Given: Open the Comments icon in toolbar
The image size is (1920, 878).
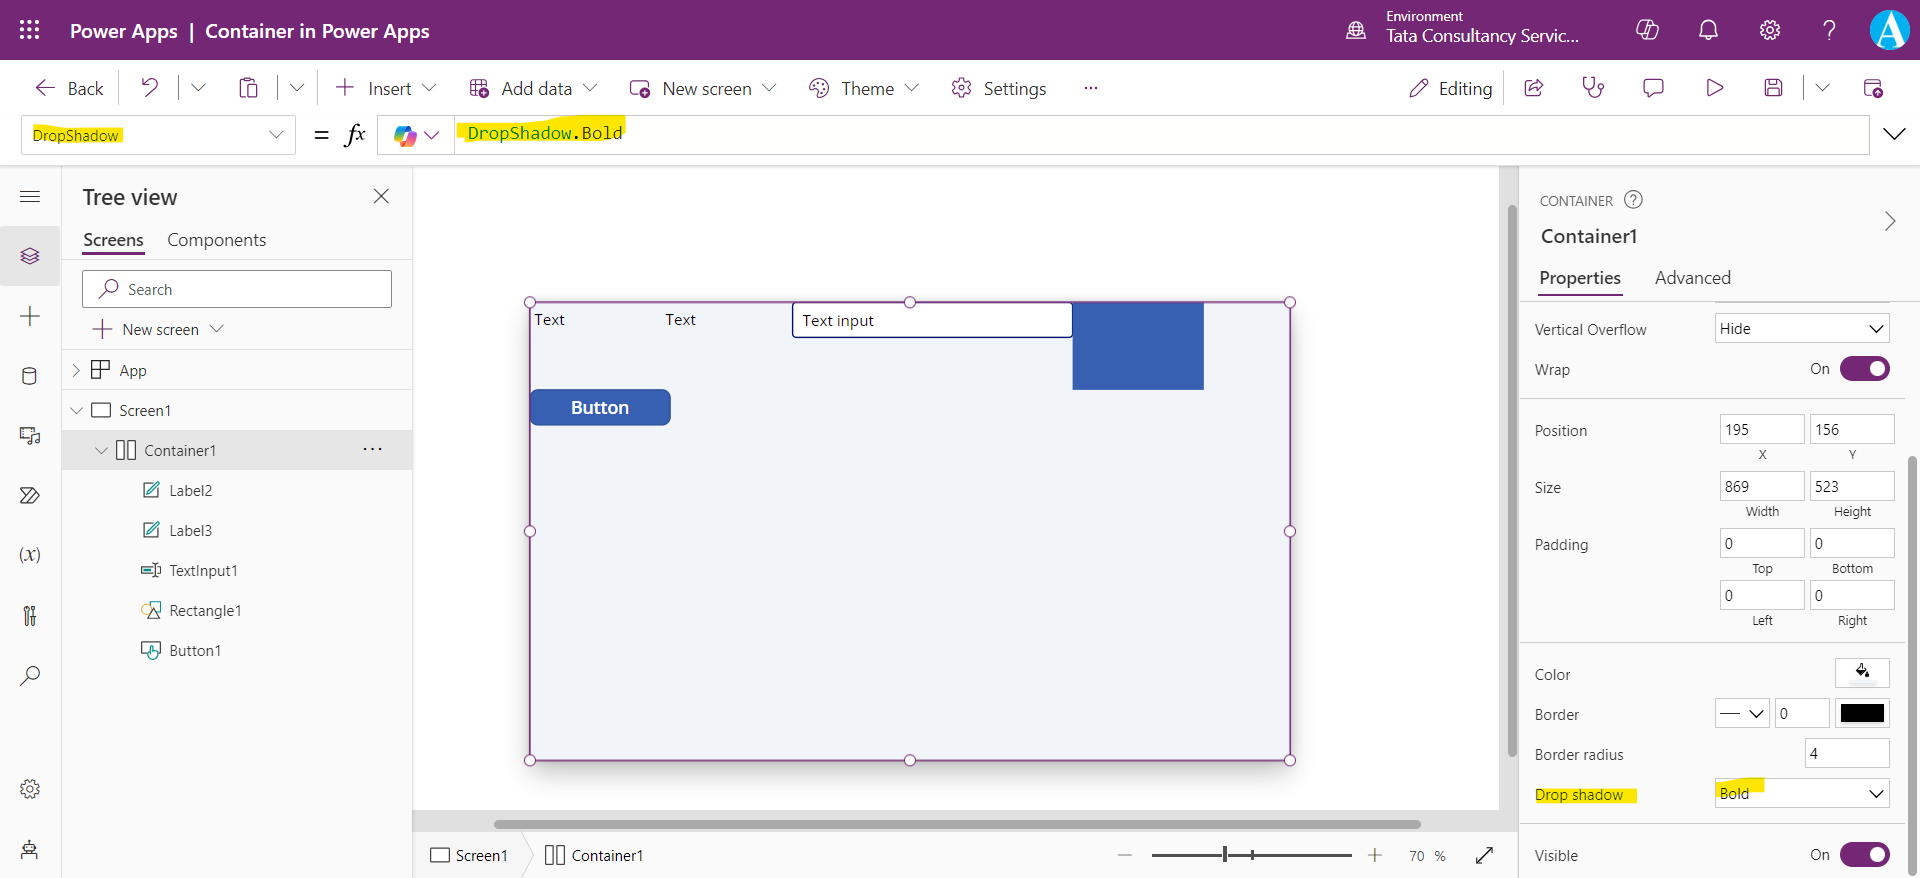Looking at the screenshot, I should click(x=1653, y=88).
